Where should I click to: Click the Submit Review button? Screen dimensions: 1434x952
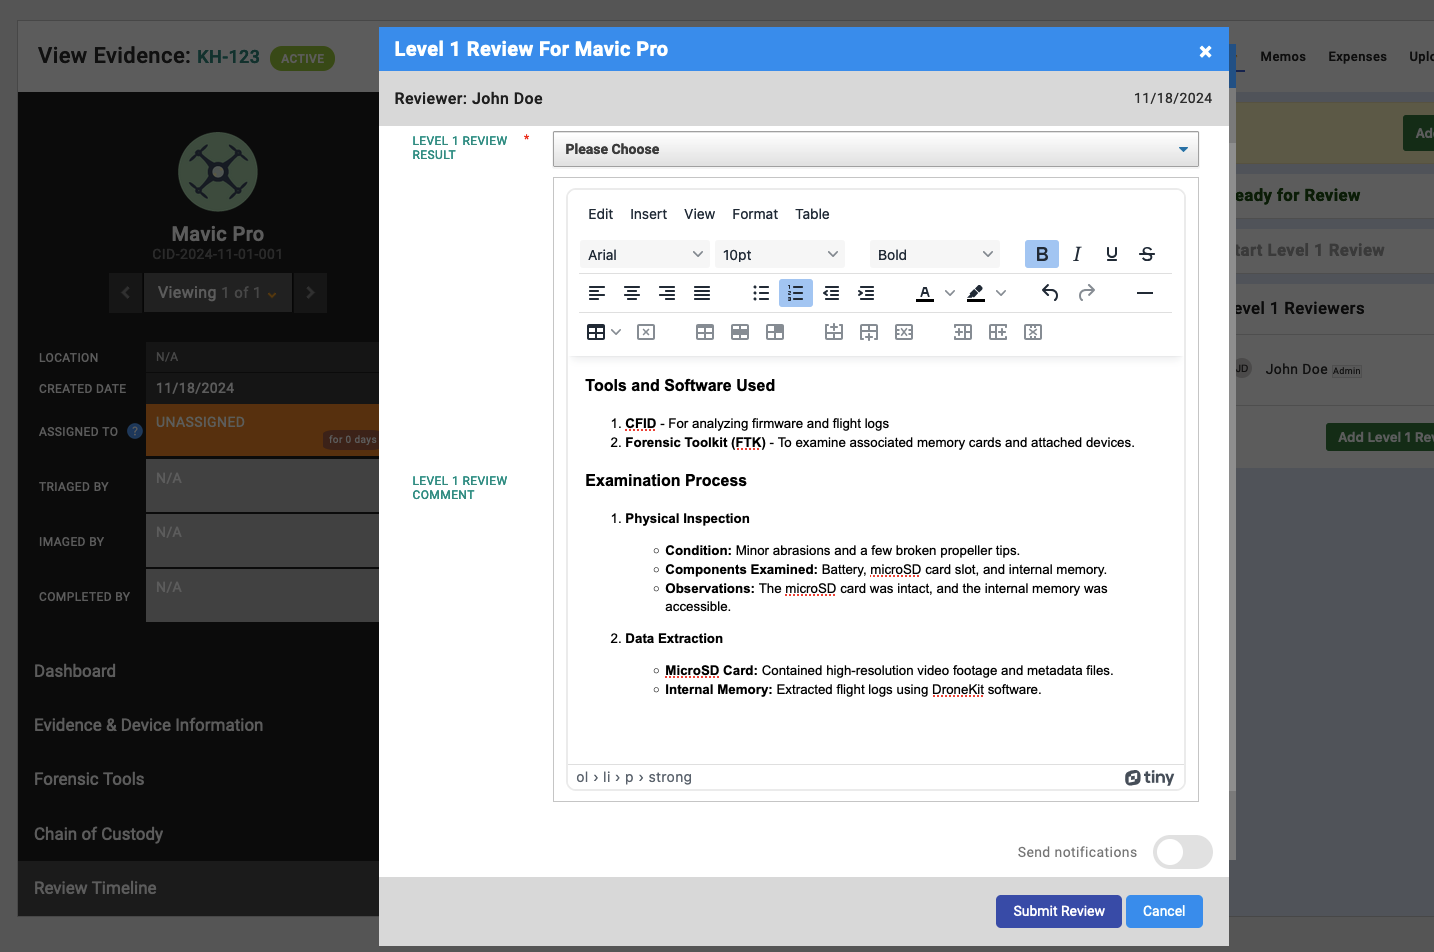(x=1059, y=911)
